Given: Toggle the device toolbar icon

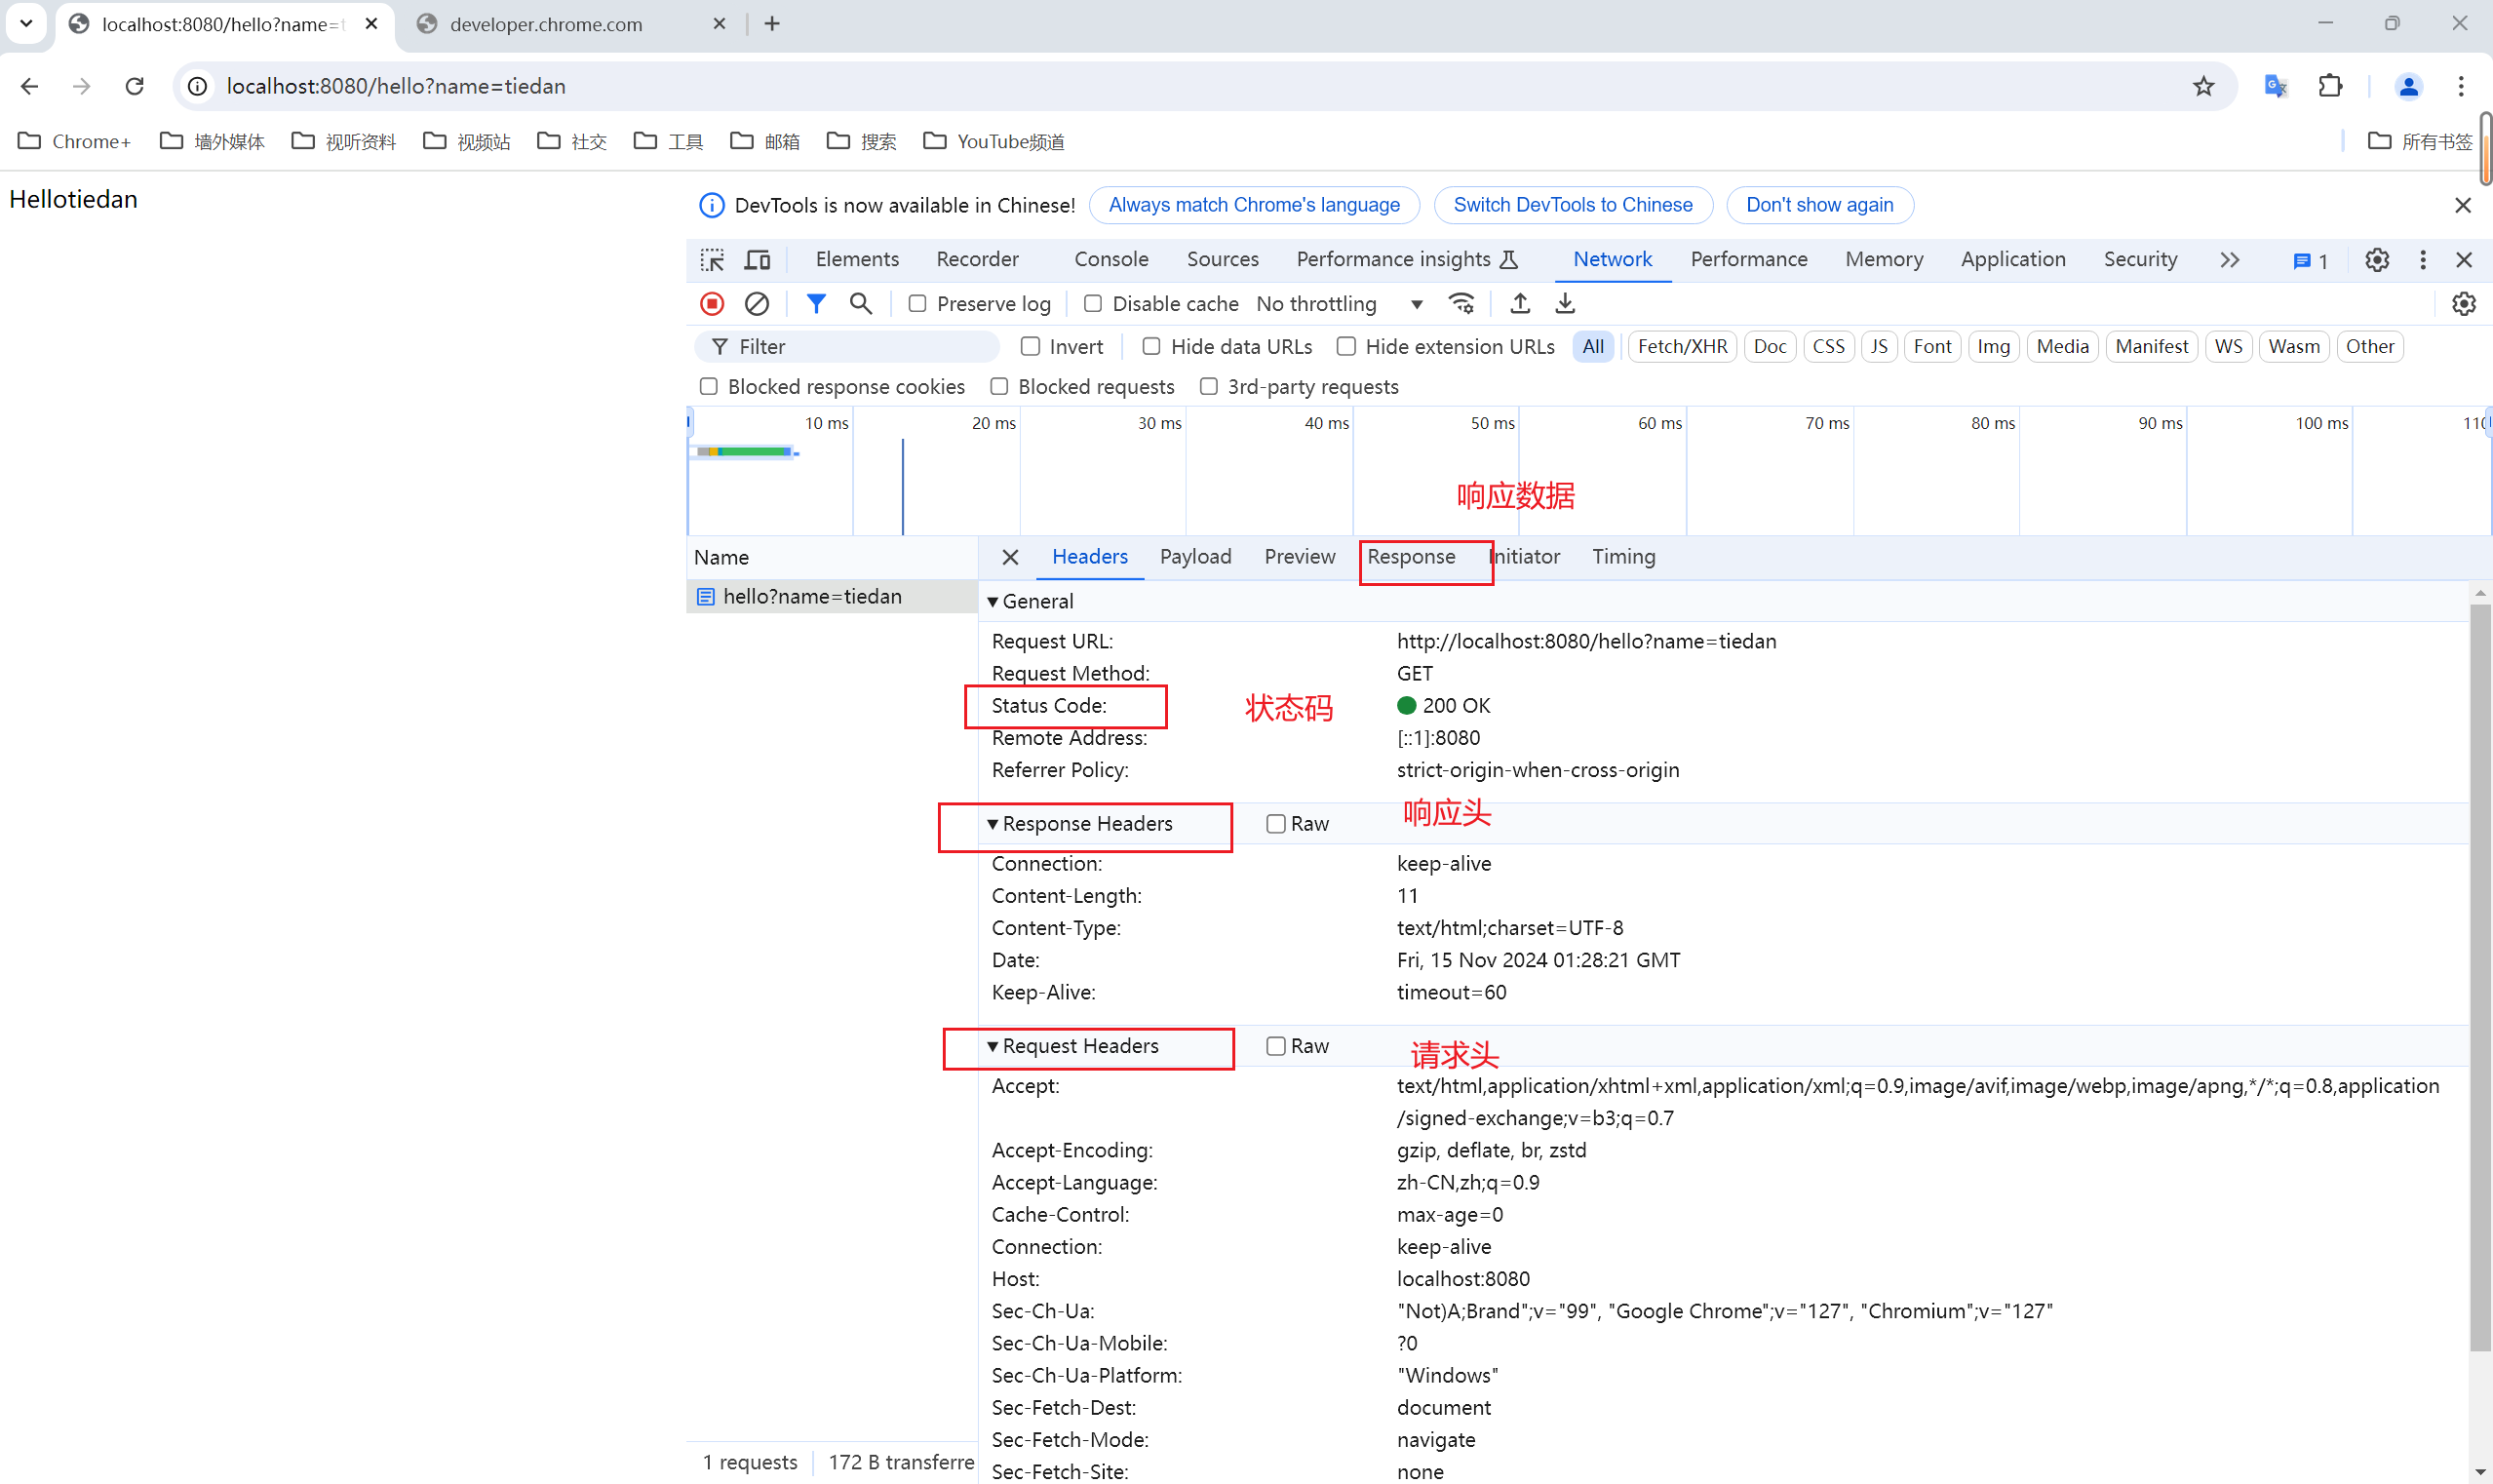Looking at the screenshot, I should [758, 260].
